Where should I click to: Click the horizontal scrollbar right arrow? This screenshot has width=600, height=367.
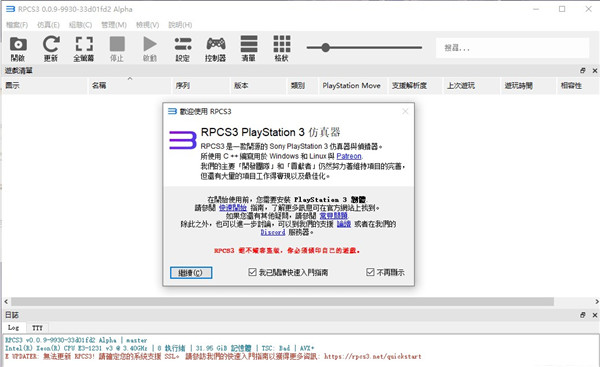596,302
